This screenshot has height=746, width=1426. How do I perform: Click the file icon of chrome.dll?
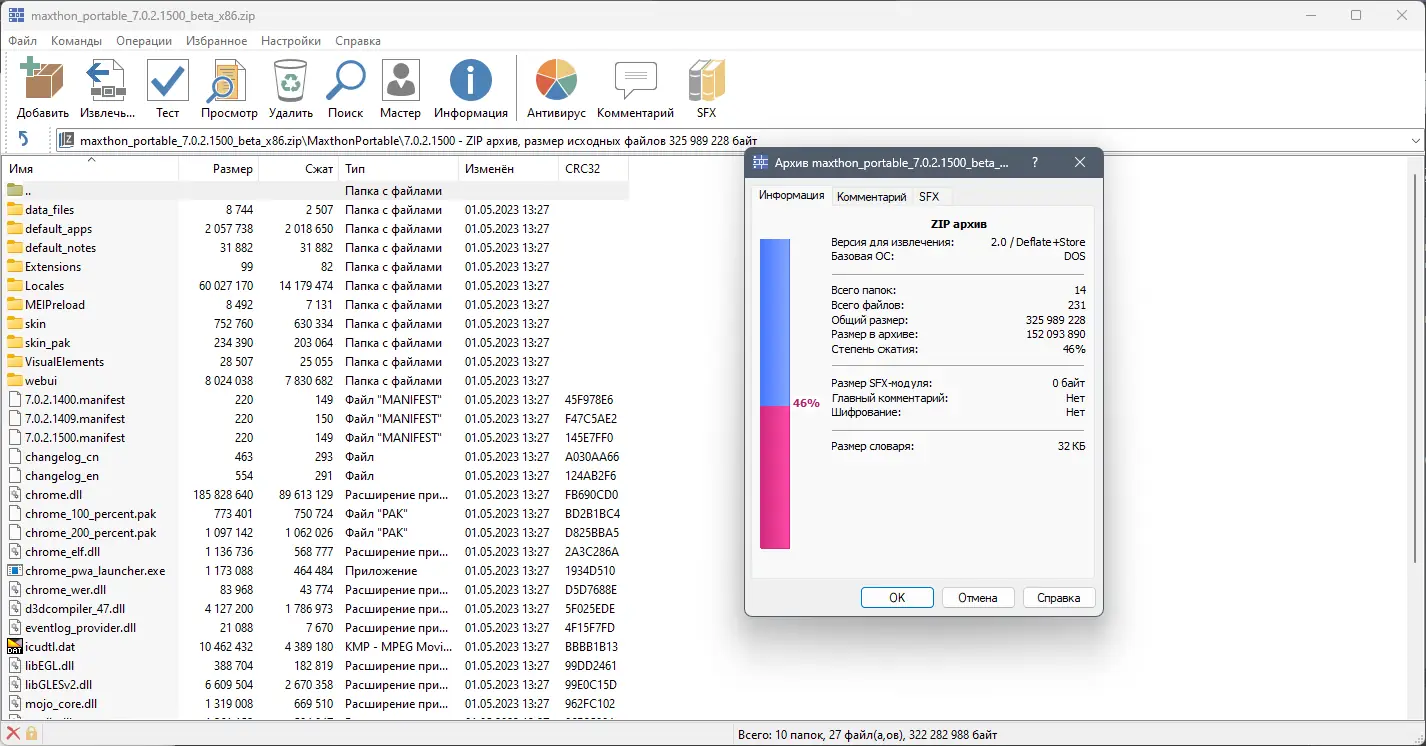pos(15,495)
